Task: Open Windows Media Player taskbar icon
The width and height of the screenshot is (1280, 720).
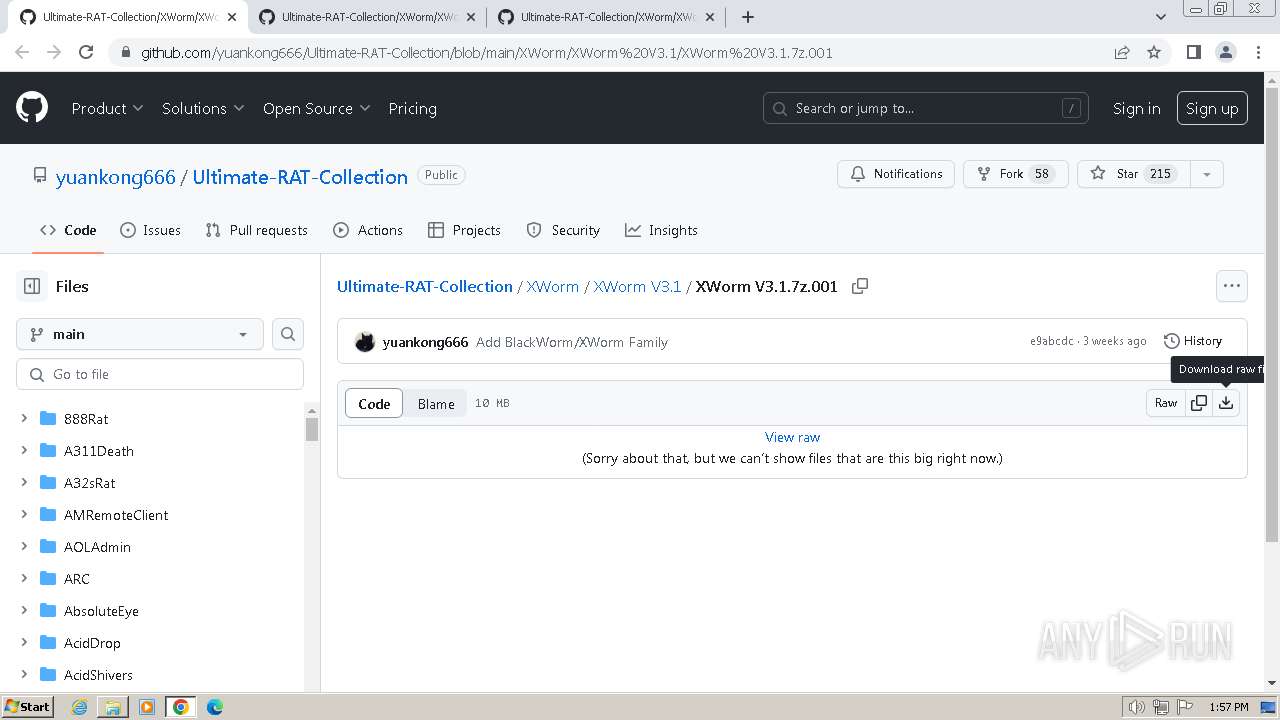Action: click(147, 707)
